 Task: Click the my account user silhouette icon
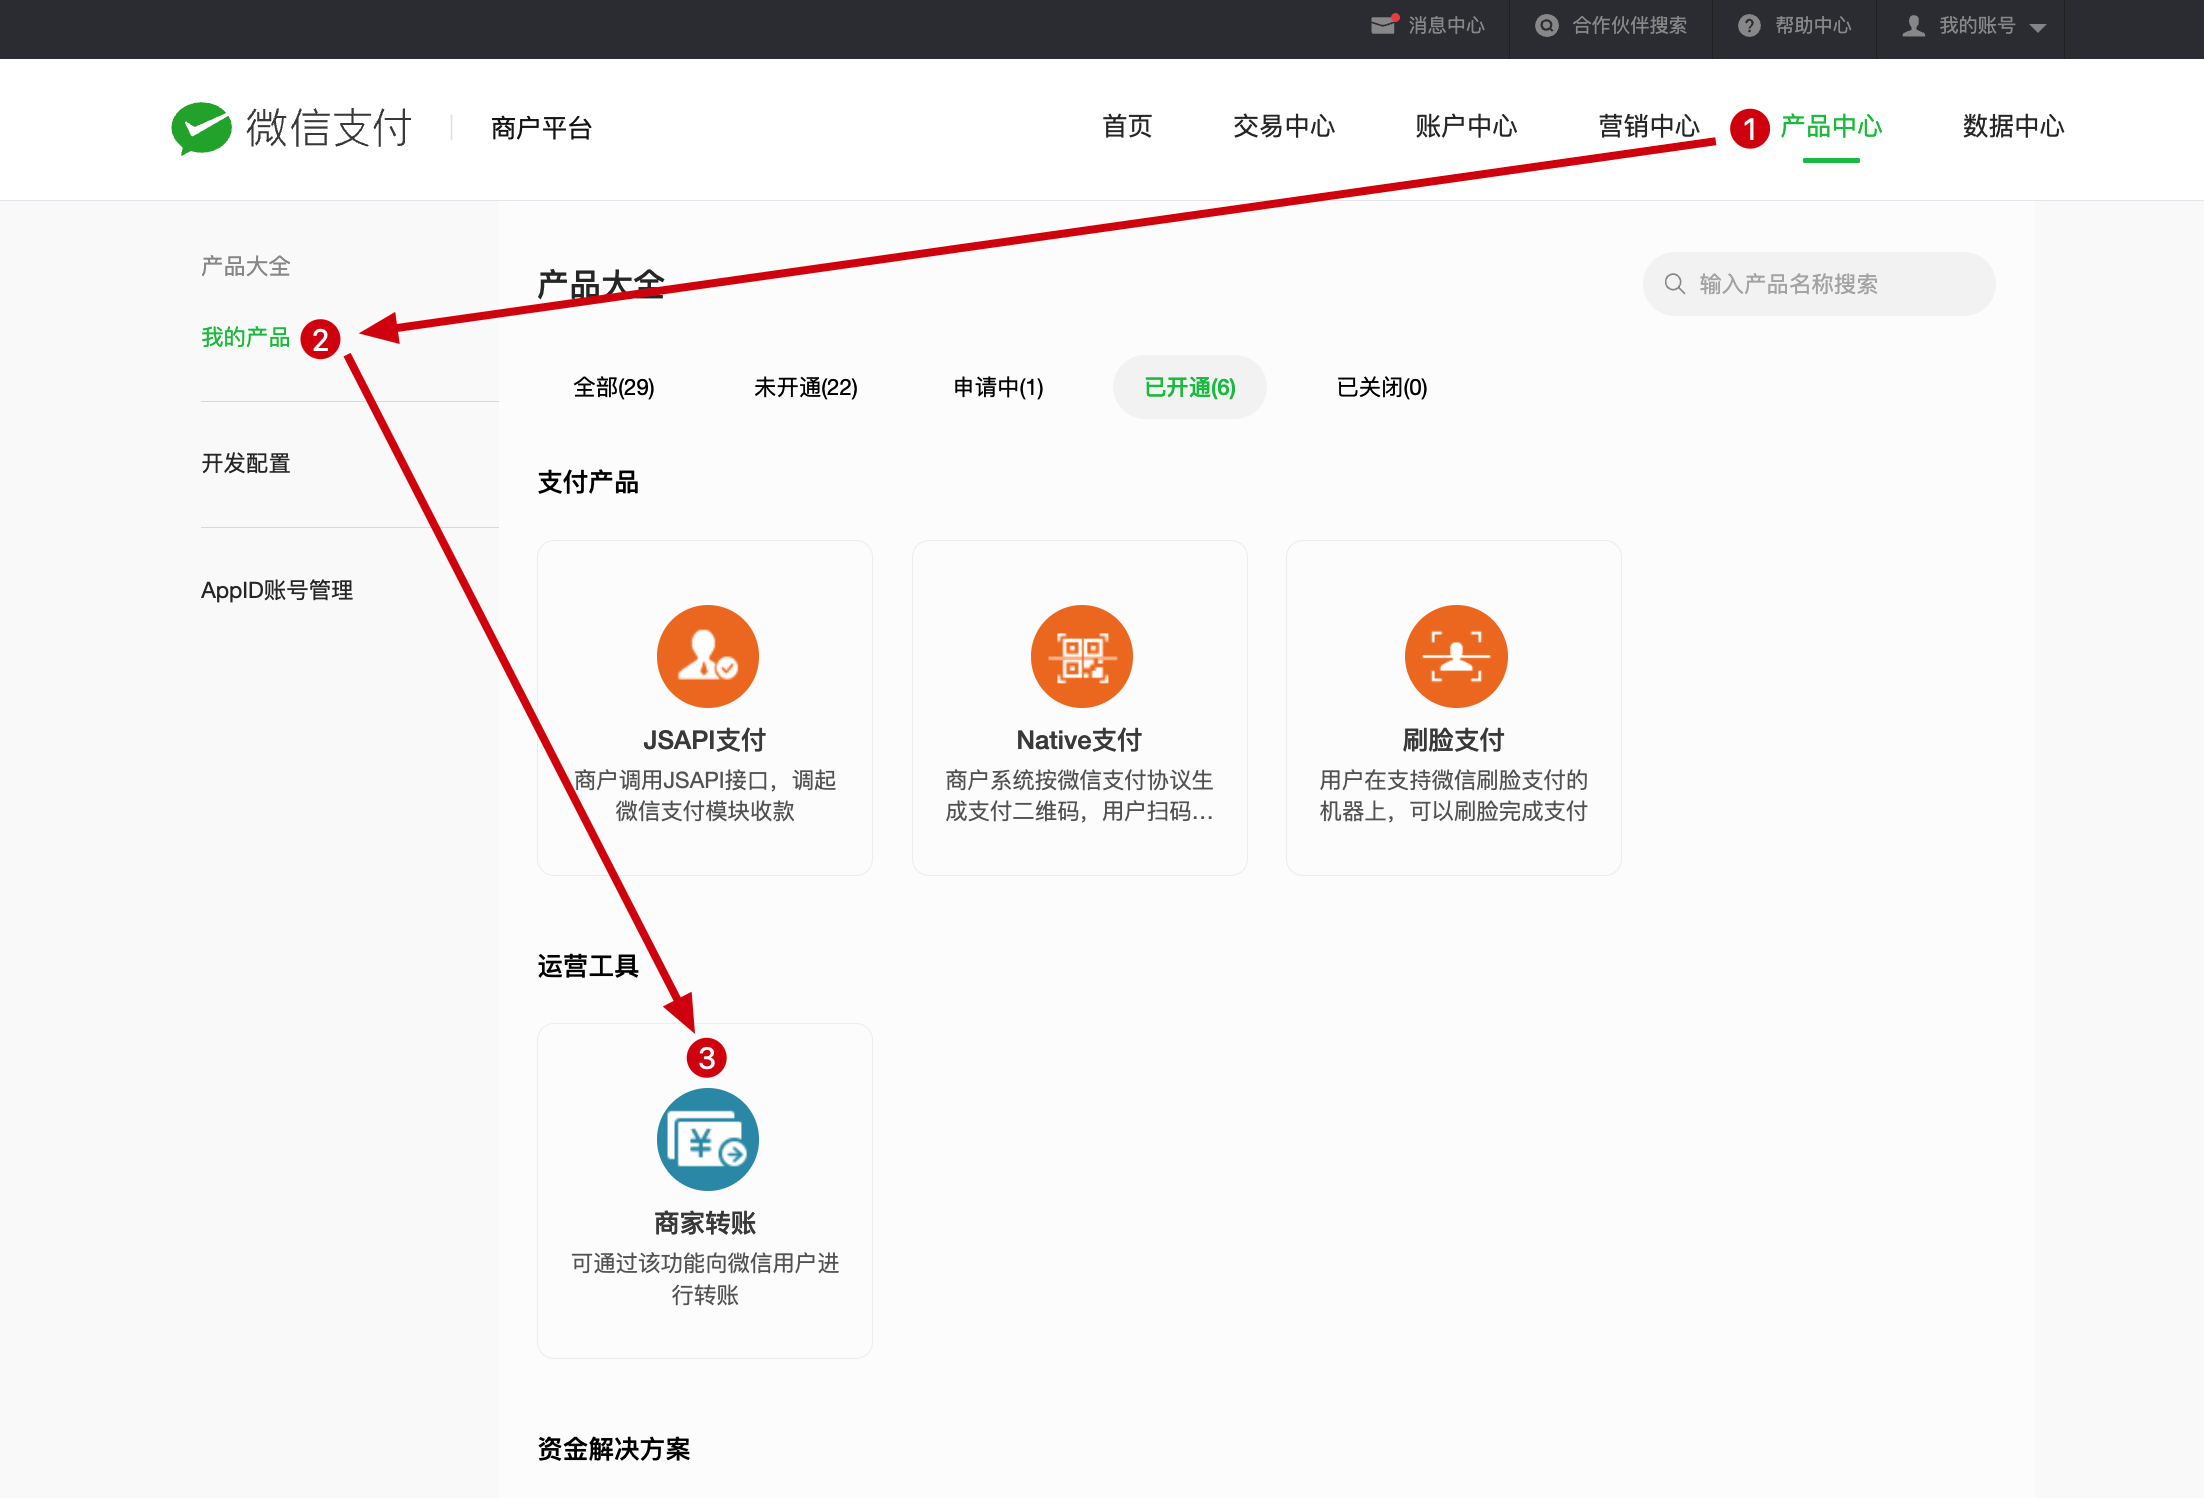click(1913, 26)
